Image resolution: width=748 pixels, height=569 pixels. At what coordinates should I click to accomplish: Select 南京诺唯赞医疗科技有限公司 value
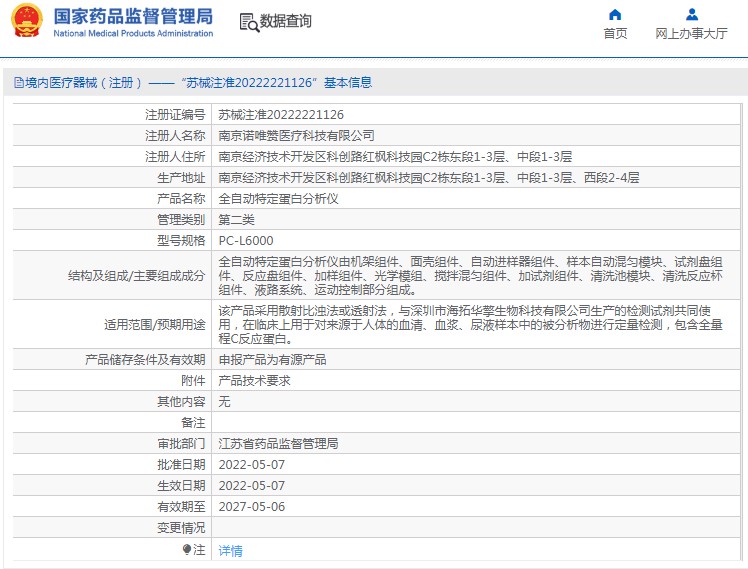[296, 136]
